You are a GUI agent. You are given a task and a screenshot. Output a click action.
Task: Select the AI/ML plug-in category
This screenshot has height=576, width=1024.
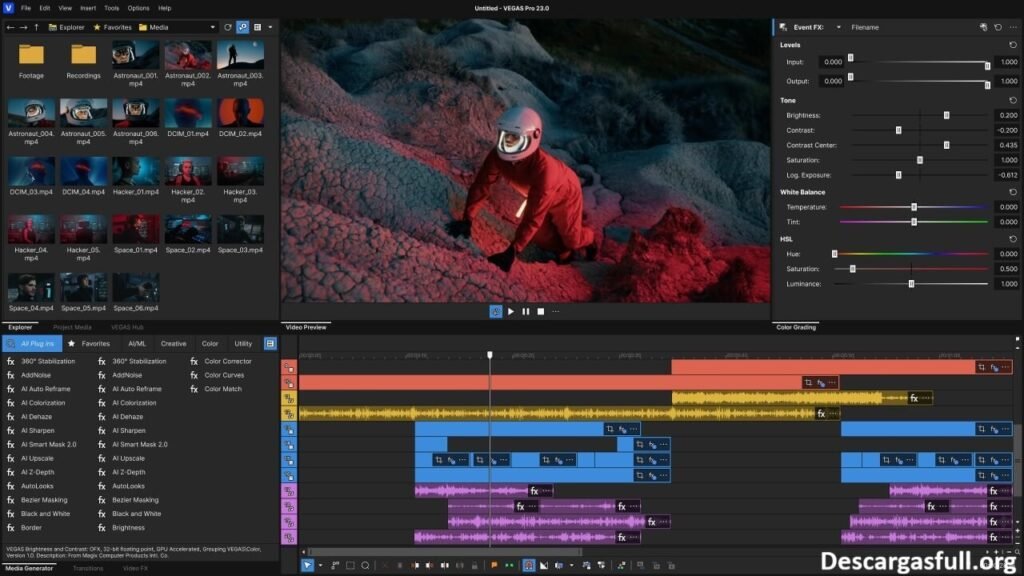pyautogui.click(x=137, y=343)
